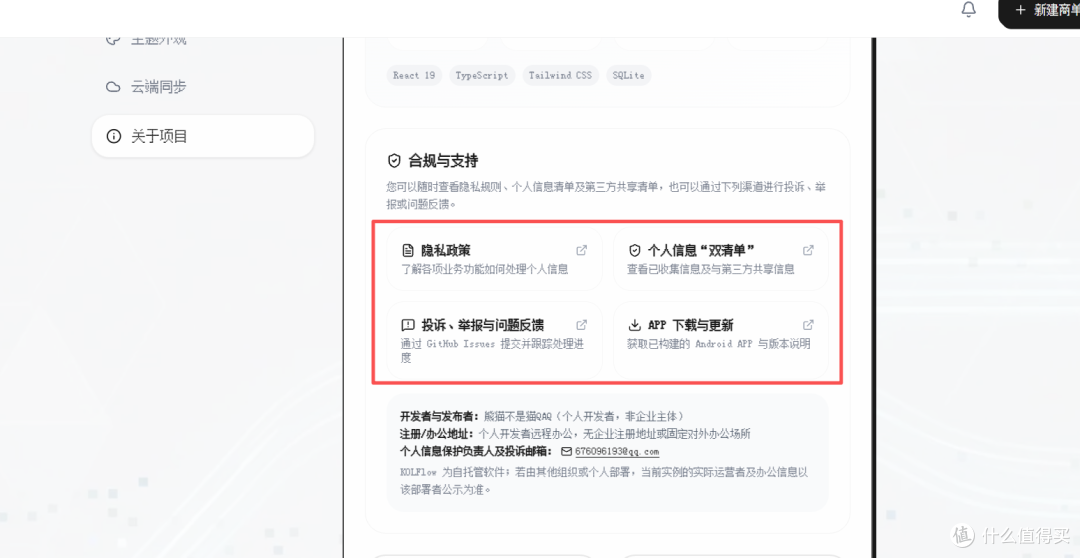Click shield icon beside 合规与支持
This screenshot has width=1080, height=558.
(394, 161)
